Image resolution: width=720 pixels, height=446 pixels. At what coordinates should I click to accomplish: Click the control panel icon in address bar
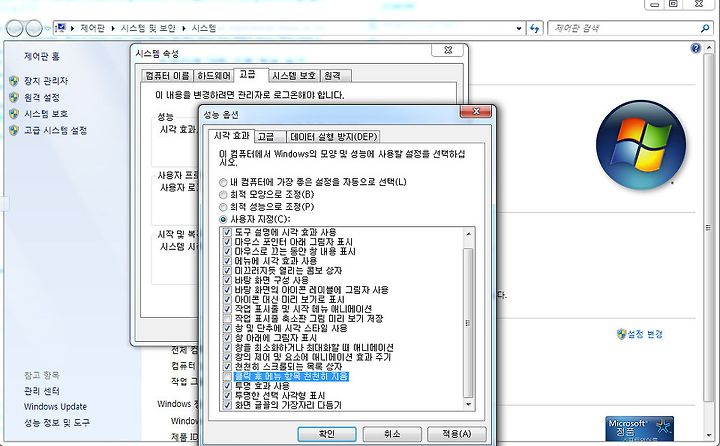coord(61,28)
